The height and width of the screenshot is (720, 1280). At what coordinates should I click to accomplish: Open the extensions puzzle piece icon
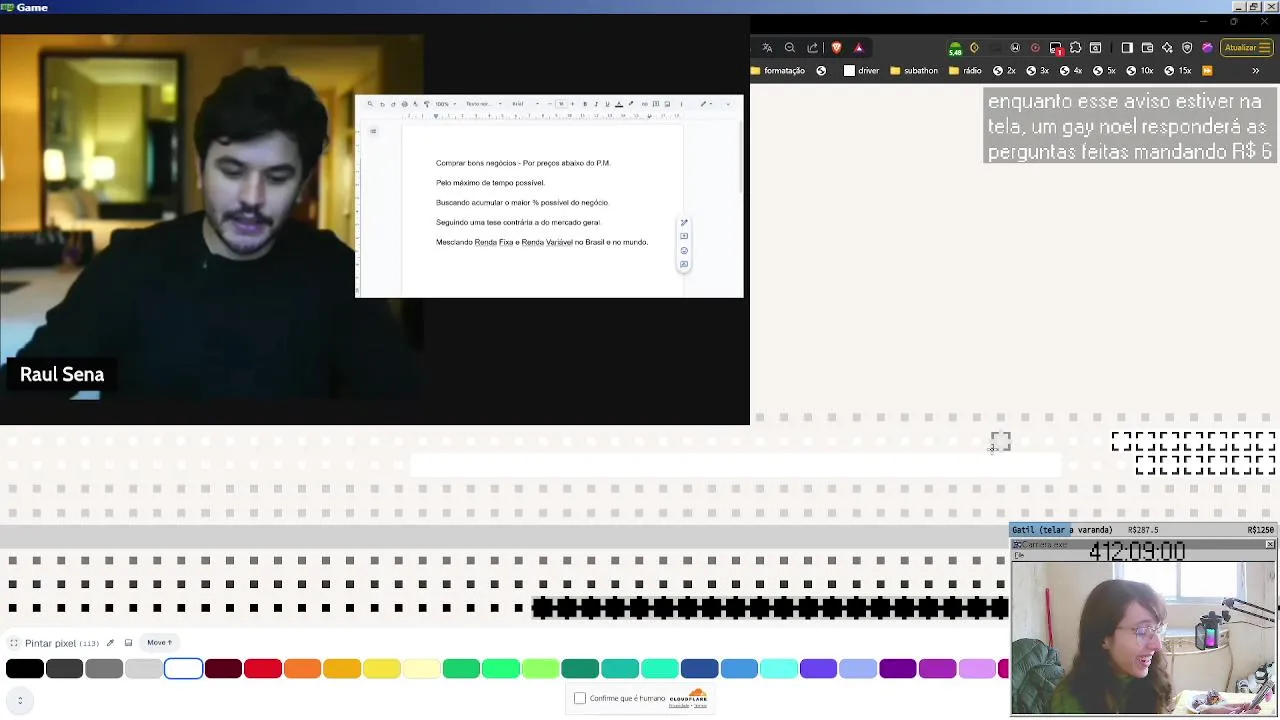[x=1076, y=47]
